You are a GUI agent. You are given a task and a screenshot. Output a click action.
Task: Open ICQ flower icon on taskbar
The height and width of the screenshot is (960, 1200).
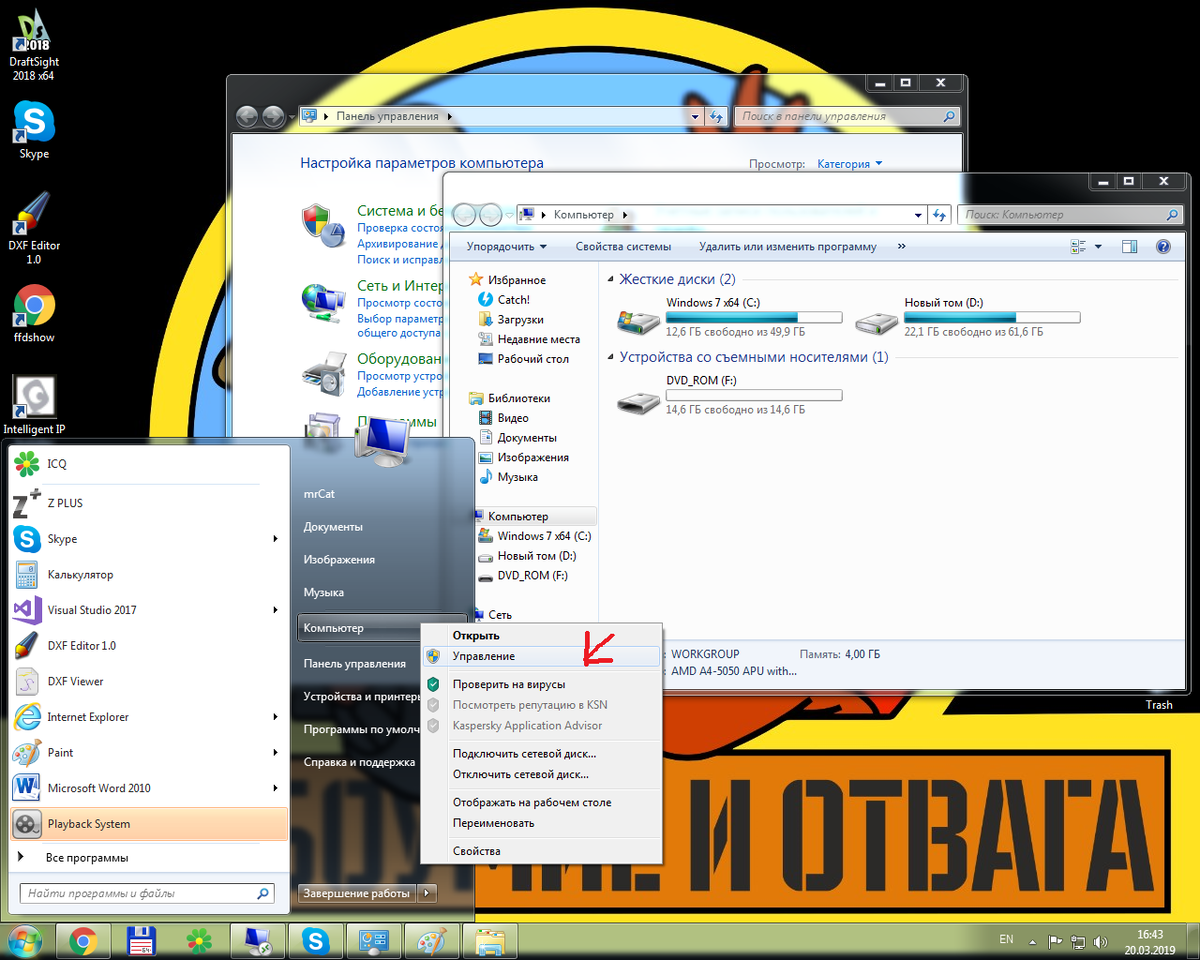200,940
